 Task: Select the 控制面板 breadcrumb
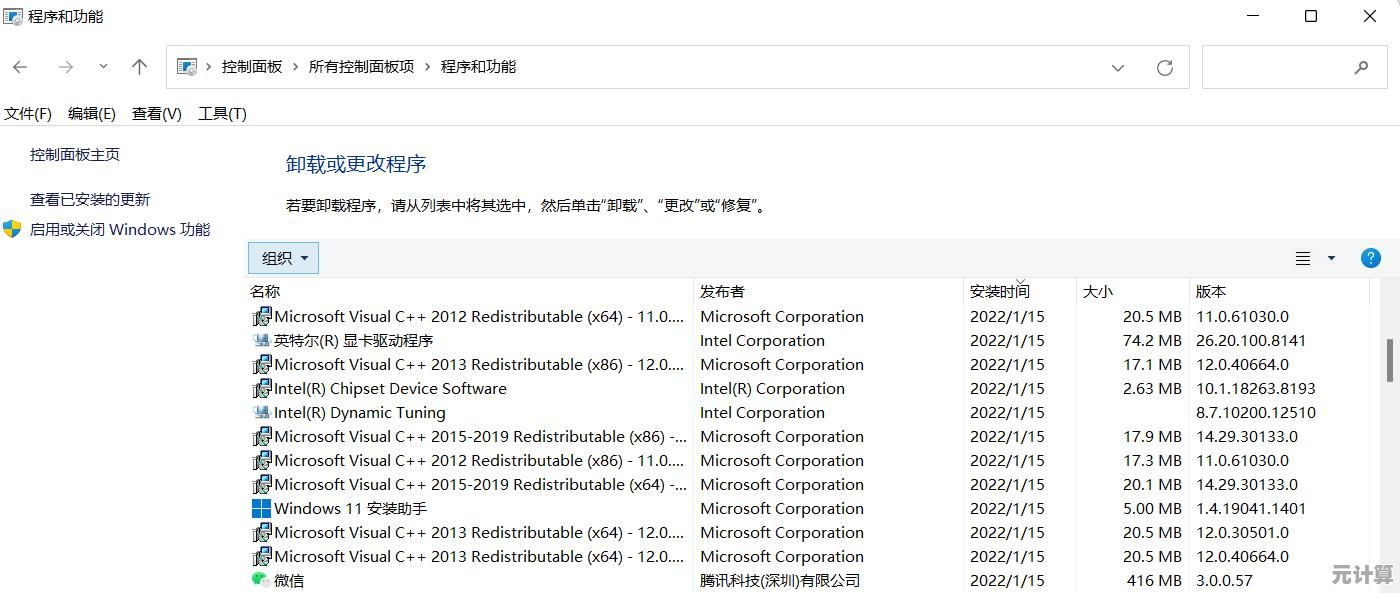pyautogui.click(x=252, y=67)
